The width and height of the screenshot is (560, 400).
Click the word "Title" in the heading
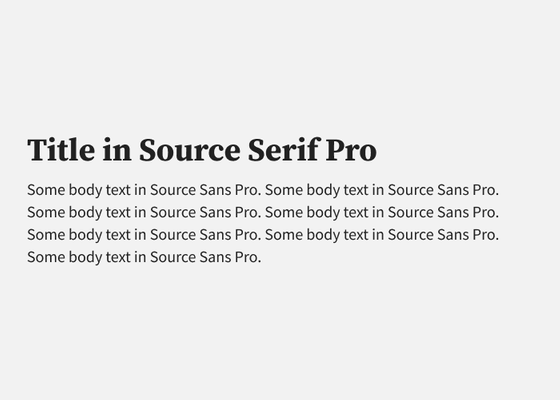click(61, 150)
